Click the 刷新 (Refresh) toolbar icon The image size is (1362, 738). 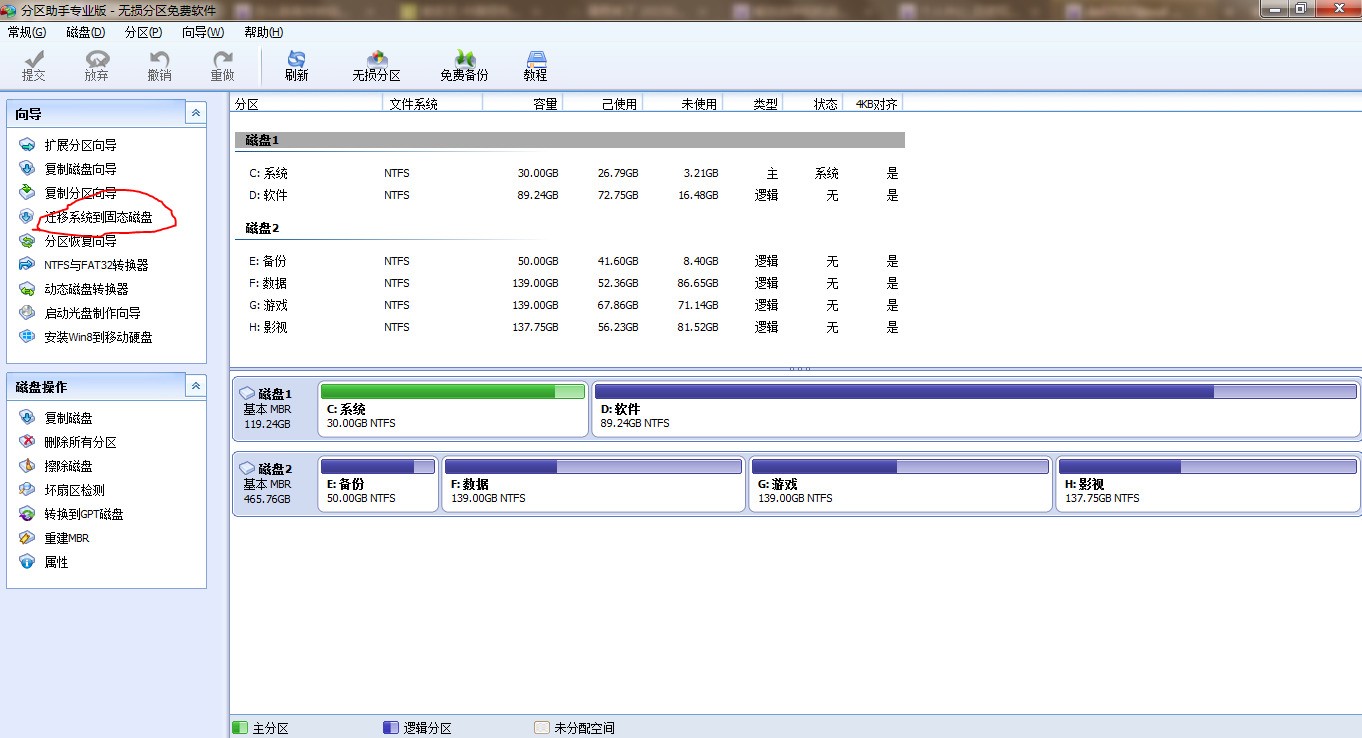[x=296, y=66]
